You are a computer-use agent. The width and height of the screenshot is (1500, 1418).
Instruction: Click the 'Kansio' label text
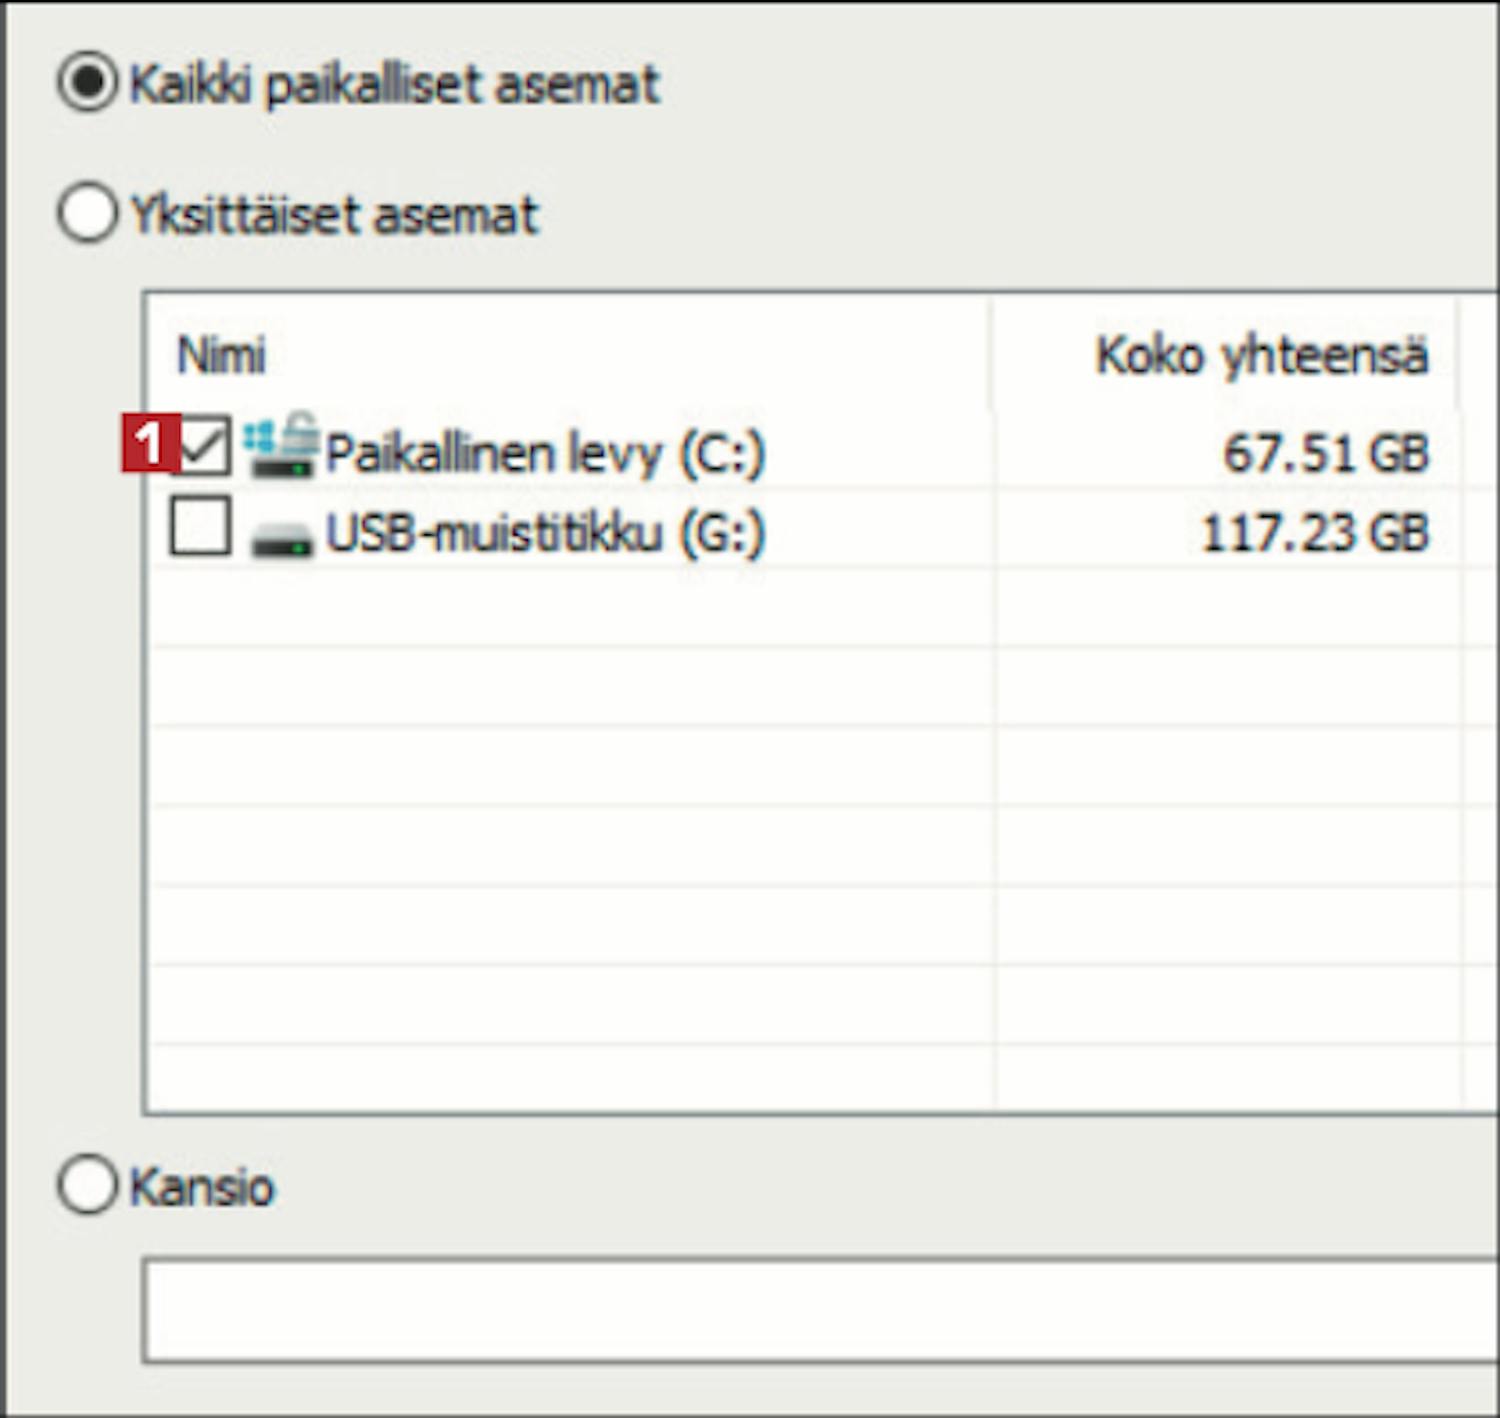click(202, 1188)
